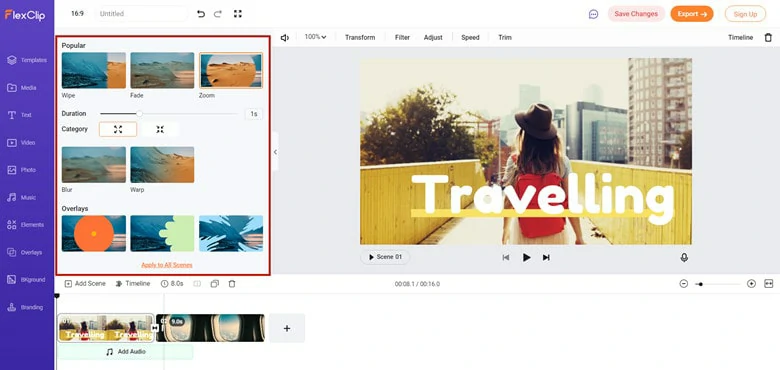Select the Blur transition thumbnail
Screen dimensions: 780x370
(x=94, y=165)
